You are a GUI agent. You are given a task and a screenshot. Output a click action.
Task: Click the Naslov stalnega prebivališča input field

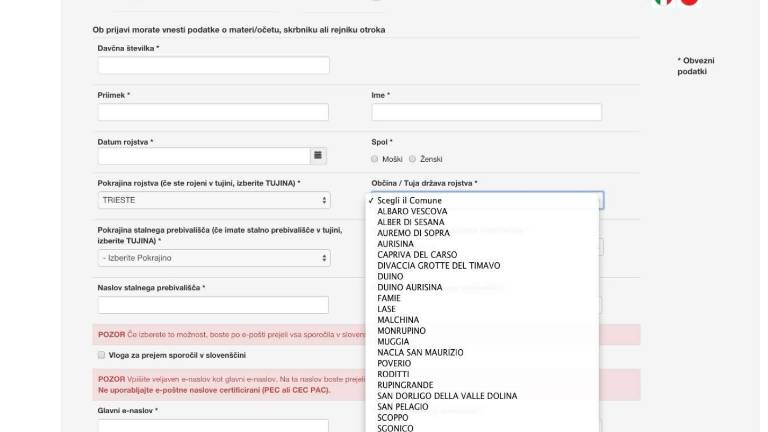(x=214, y=305)
